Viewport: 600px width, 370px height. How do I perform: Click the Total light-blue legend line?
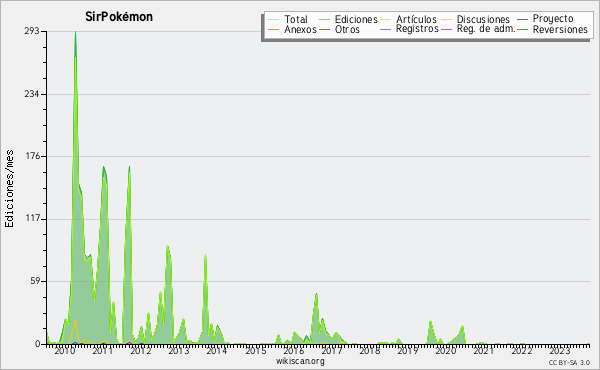pyautogui.click(x=274, y=19)
